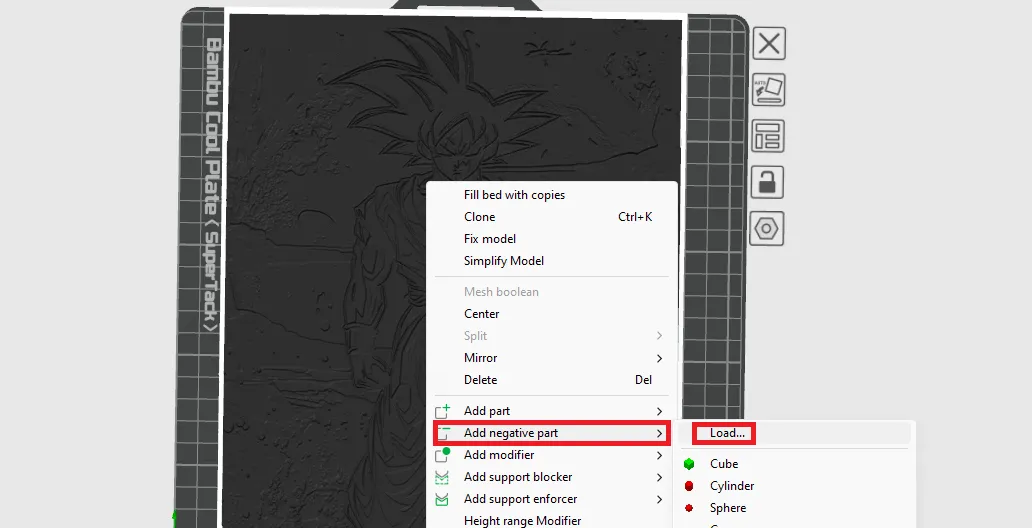The height and width of the screenshot is (528, 1032).
Task: Click the red Sphere primitive icon
Action: [689, 508]
